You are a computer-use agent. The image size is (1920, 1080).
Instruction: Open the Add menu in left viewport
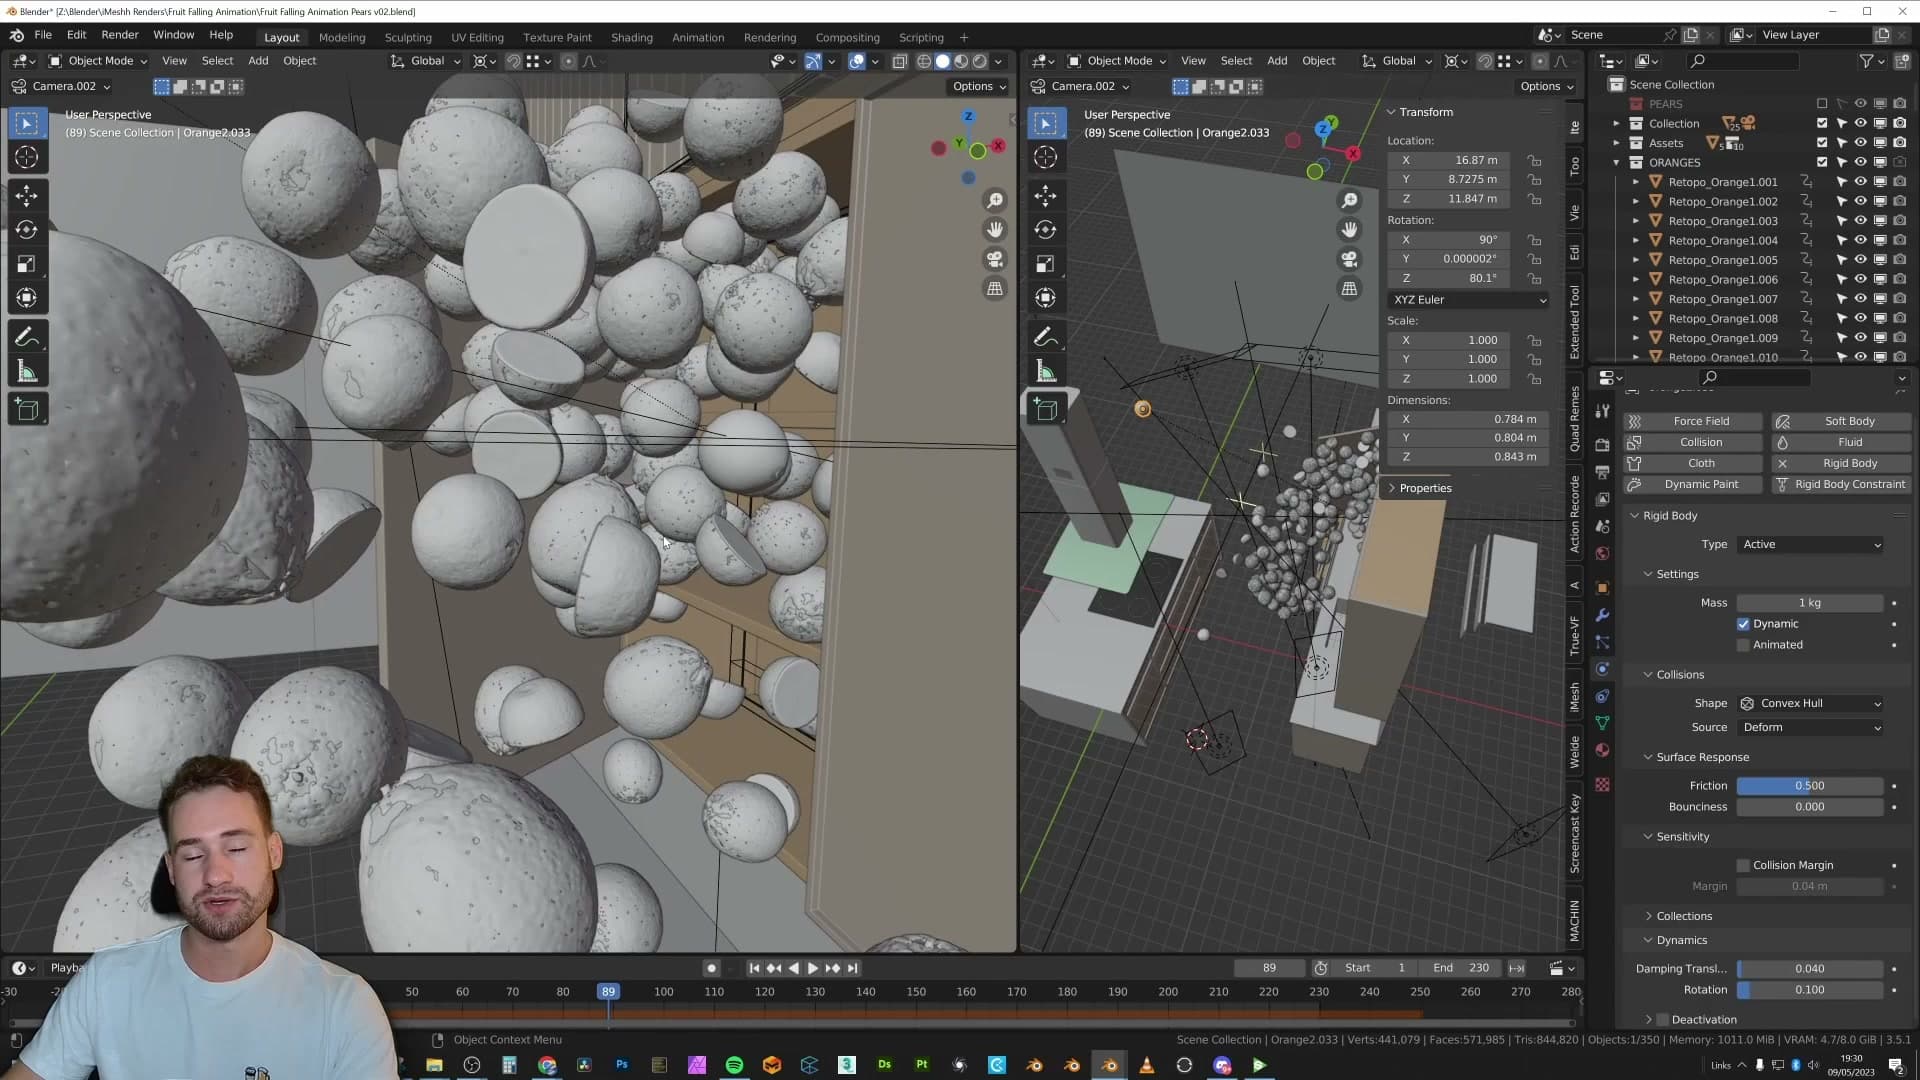coord(258,61)
